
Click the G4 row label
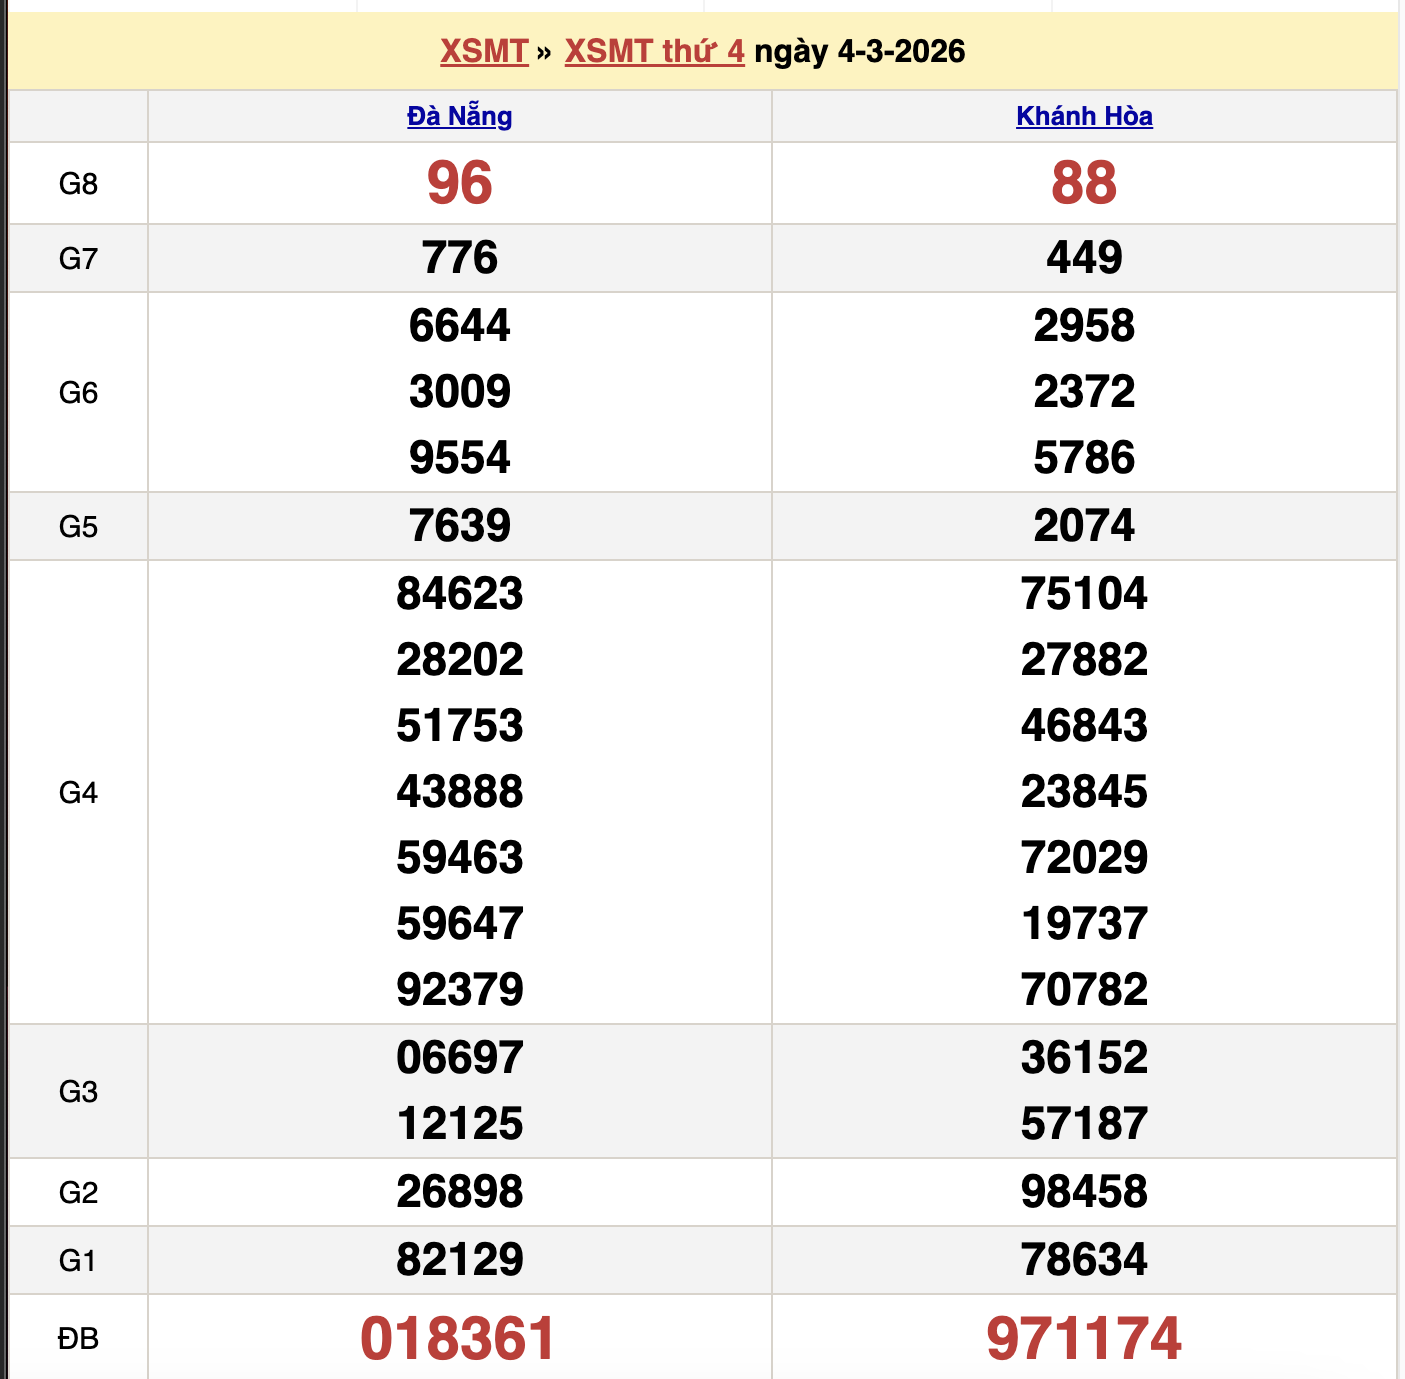tap(78, 793)
